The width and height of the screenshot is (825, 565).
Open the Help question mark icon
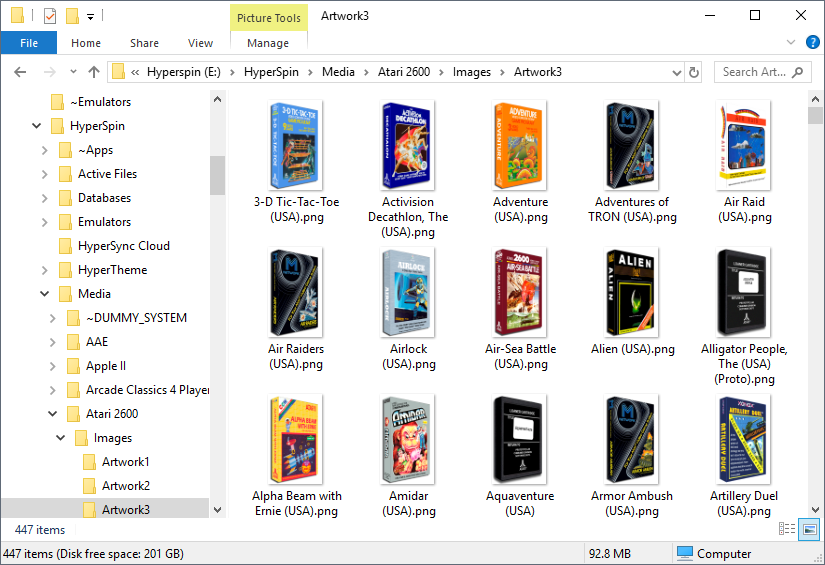(x=814, y=43)
